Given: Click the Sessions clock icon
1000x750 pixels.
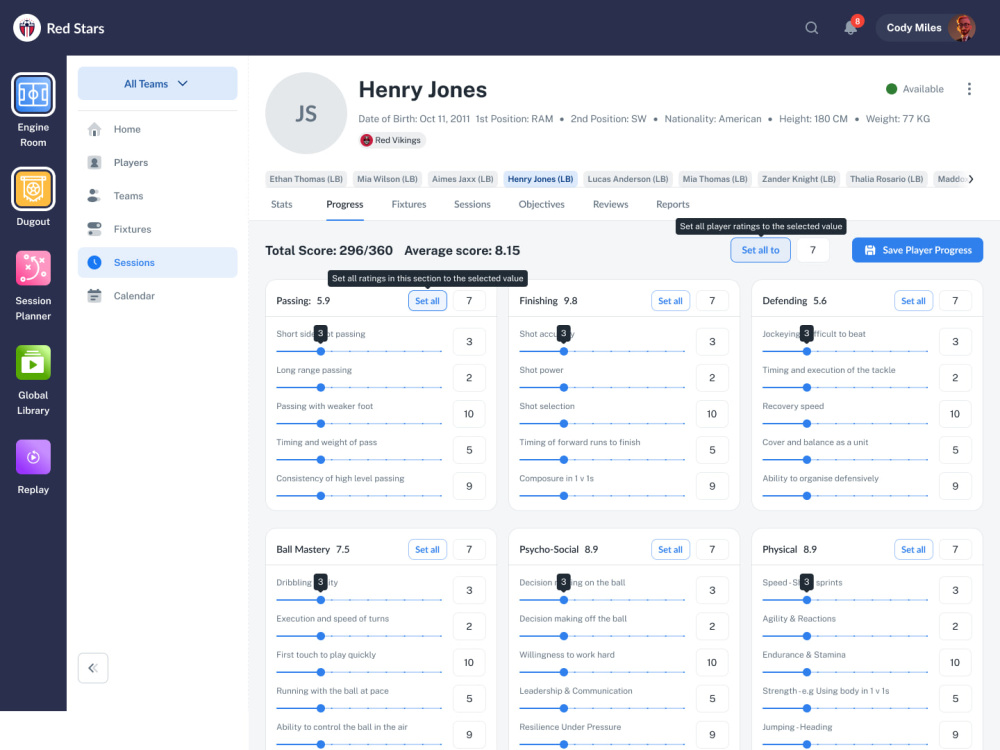Looking at the screenshot, I should [x=94, y=262].
